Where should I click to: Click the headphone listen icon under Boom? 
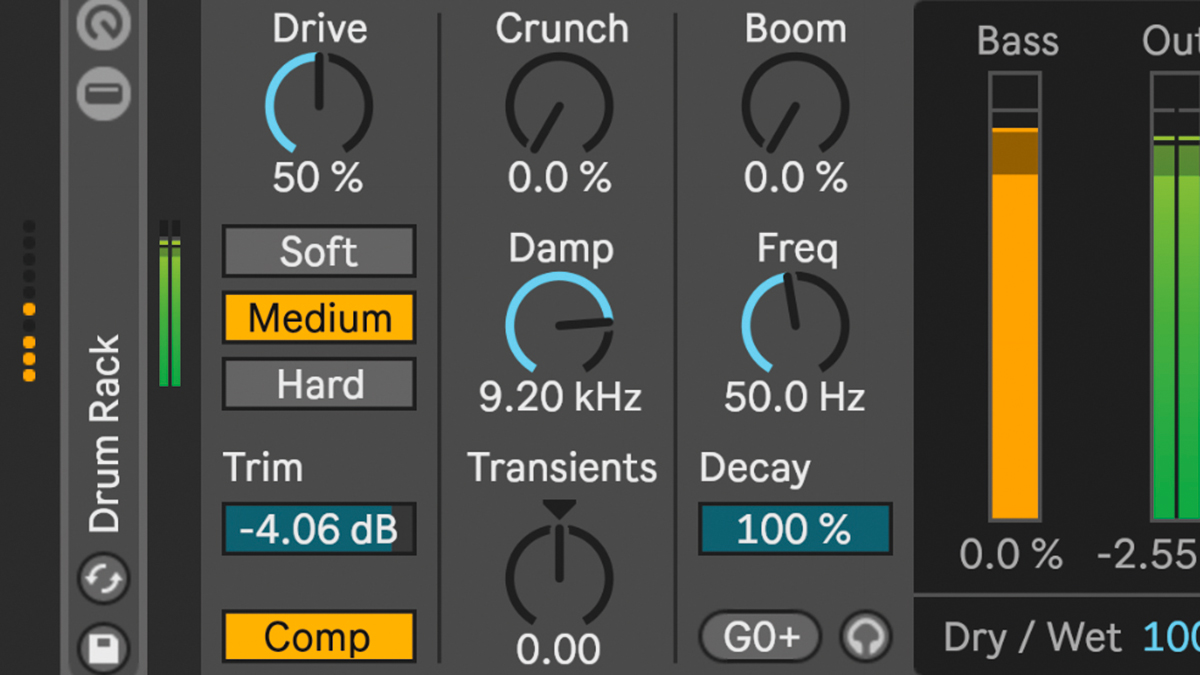click(x=866, y=637)
